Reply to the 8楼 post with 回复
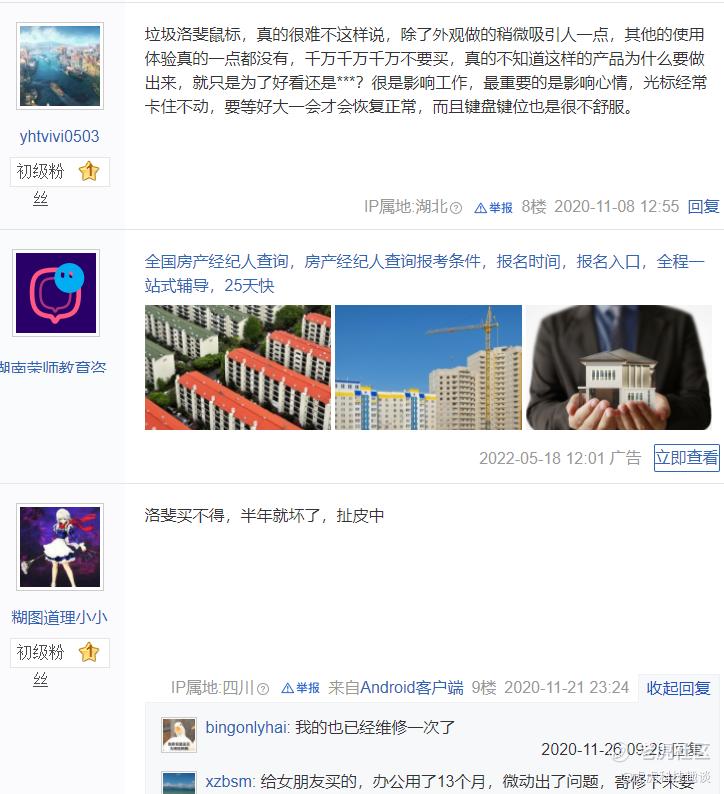 click(x=703, y=207)
